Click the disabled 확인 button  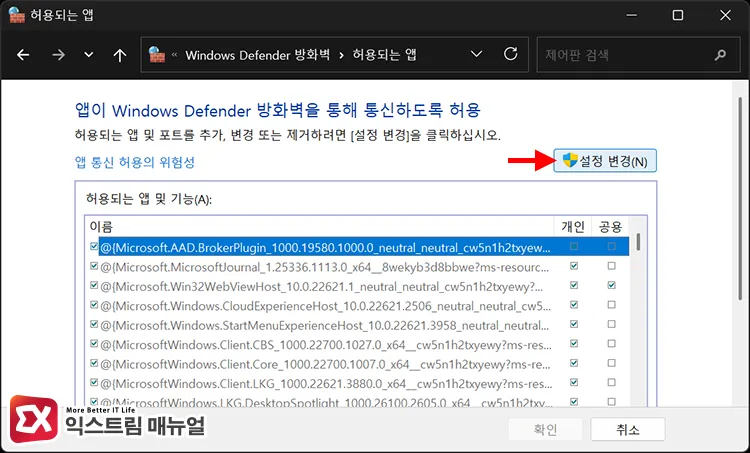(545, 430)
